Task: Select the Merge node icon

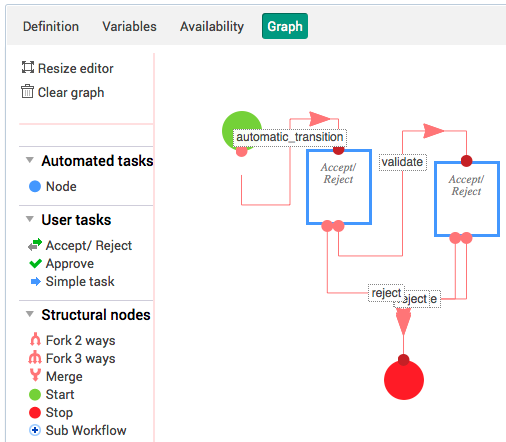Action: point(35,375)
